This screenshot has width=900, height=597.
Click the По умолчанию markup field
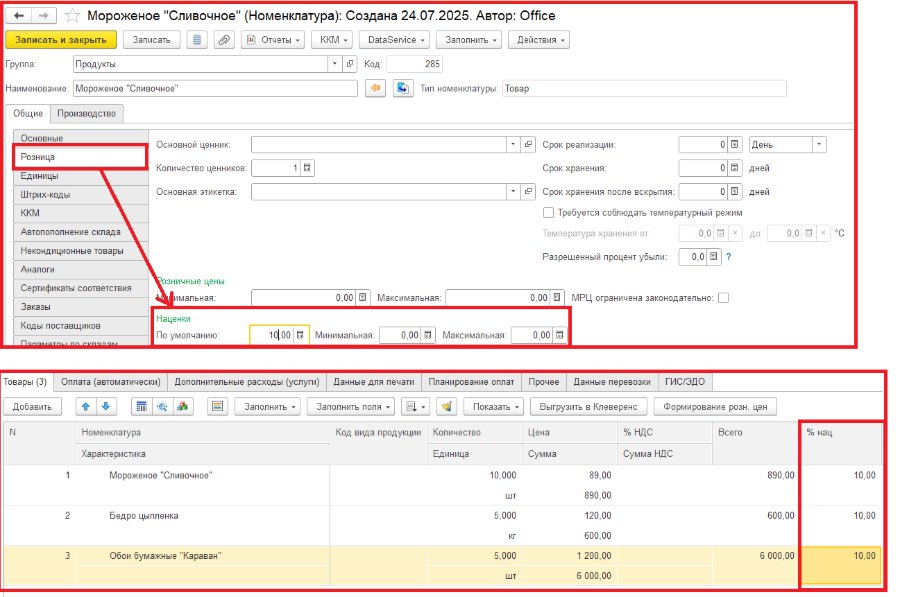[279, 335]
